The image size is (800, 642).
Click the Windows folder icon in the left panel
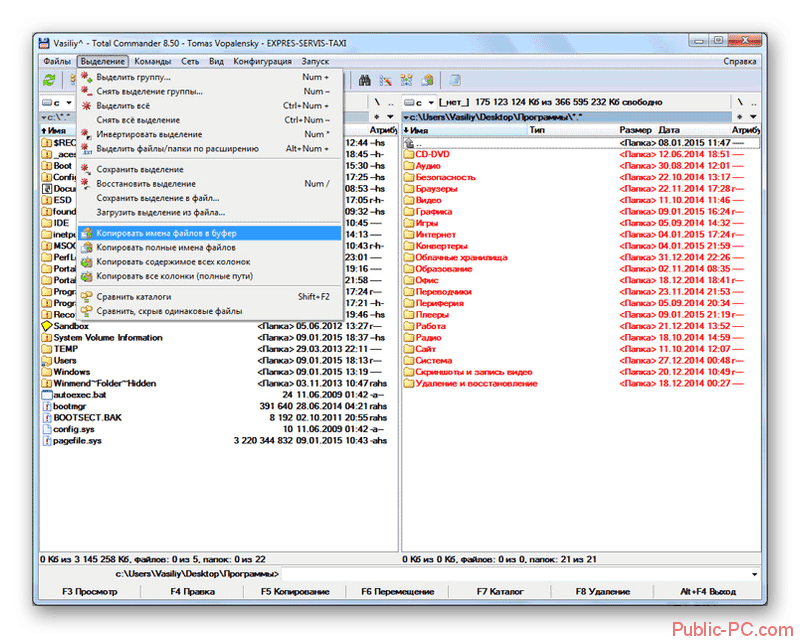click(x=46, y=372)
